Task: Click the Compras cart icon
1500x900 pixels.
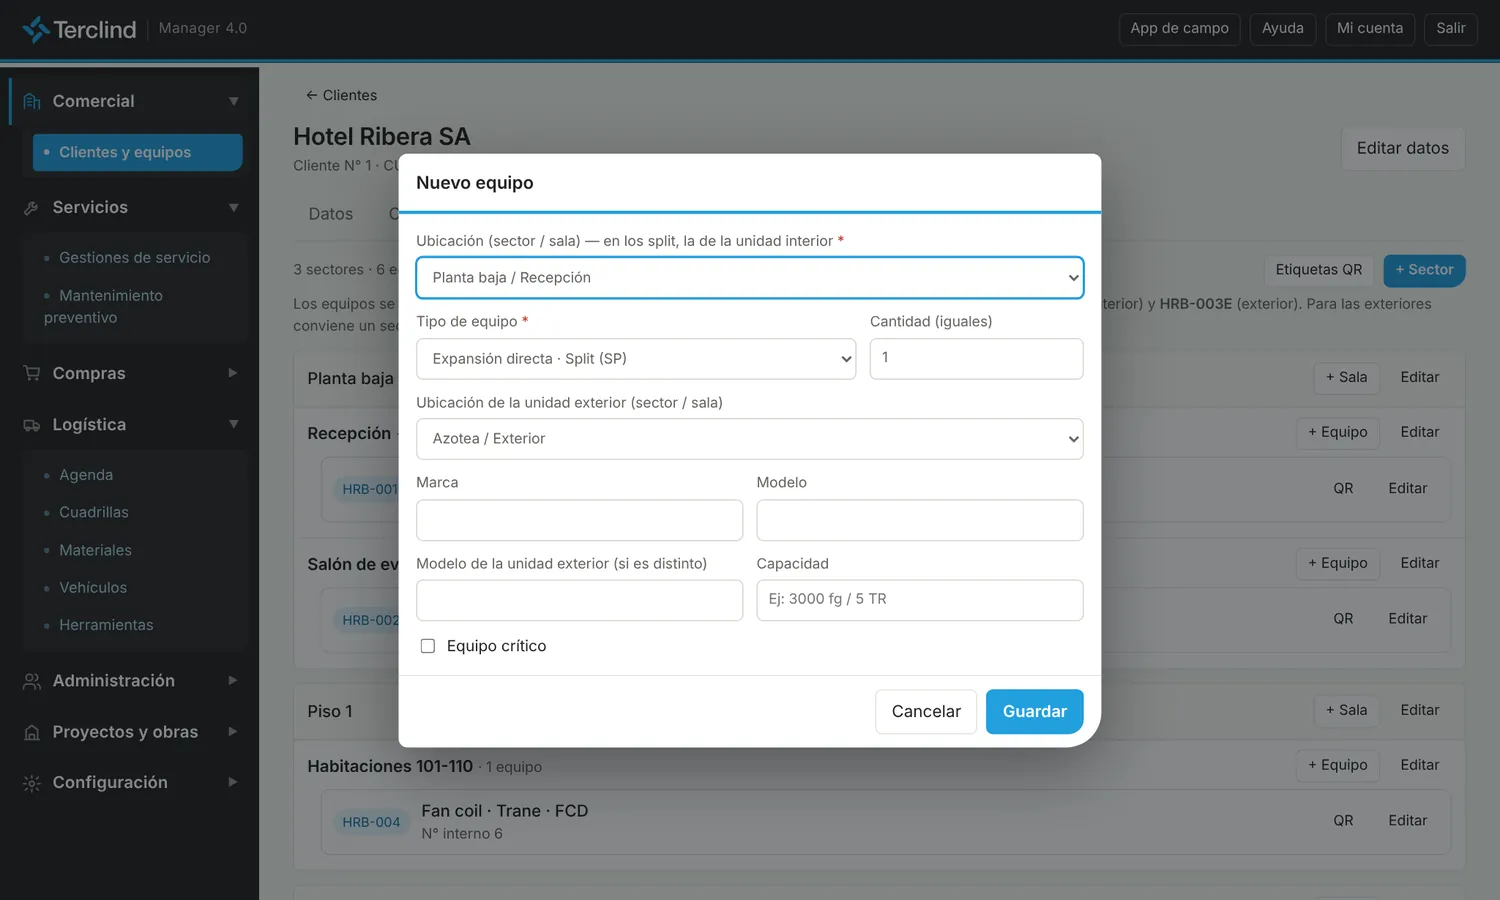Action: 32,373
